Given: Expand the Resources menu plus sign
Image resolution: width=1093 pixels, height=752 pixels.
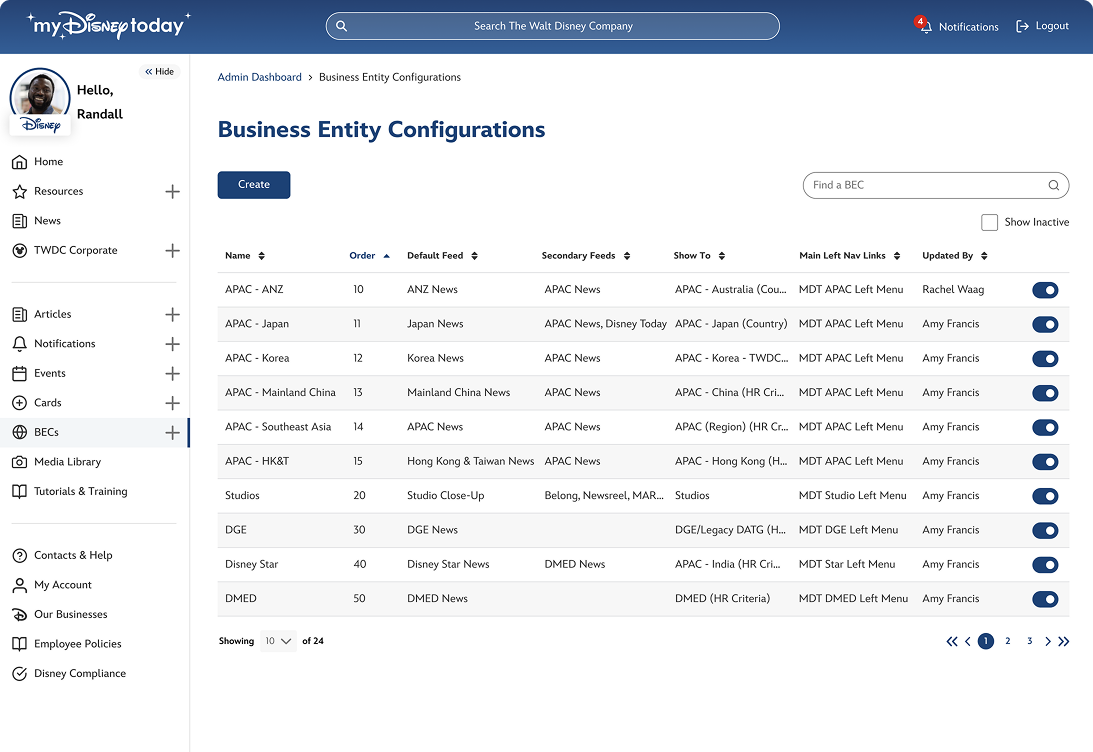Looking at the screenshot, I should (172, 191).
